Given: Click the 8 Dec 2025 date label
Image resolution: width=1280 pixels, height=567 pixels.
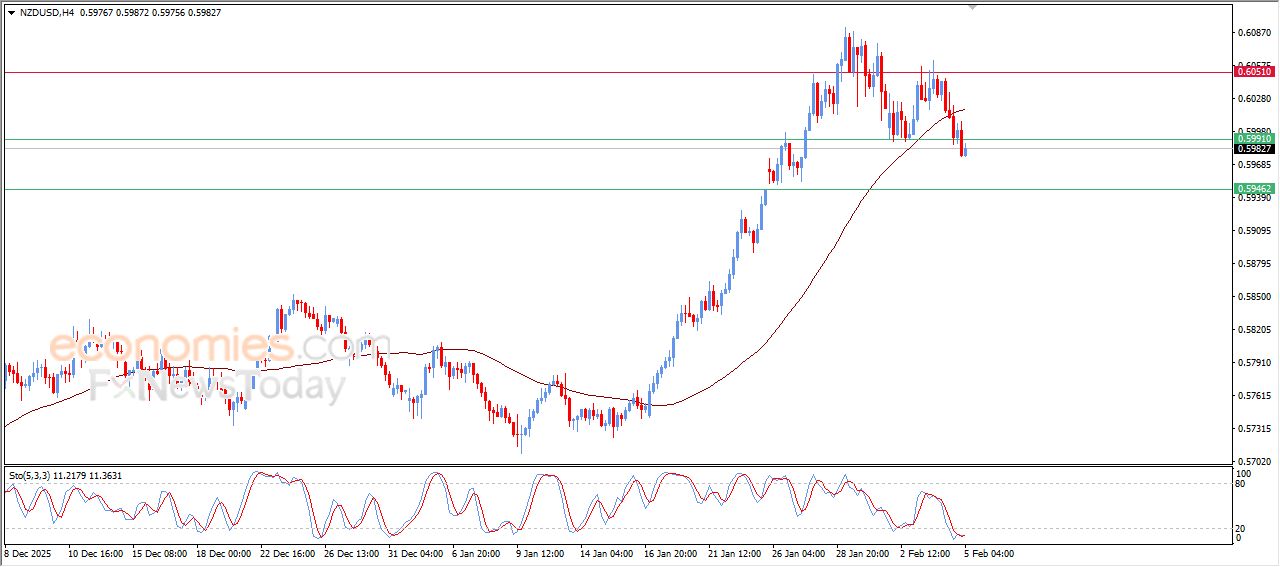Looking at the screenshot, I should click(29, 553).
